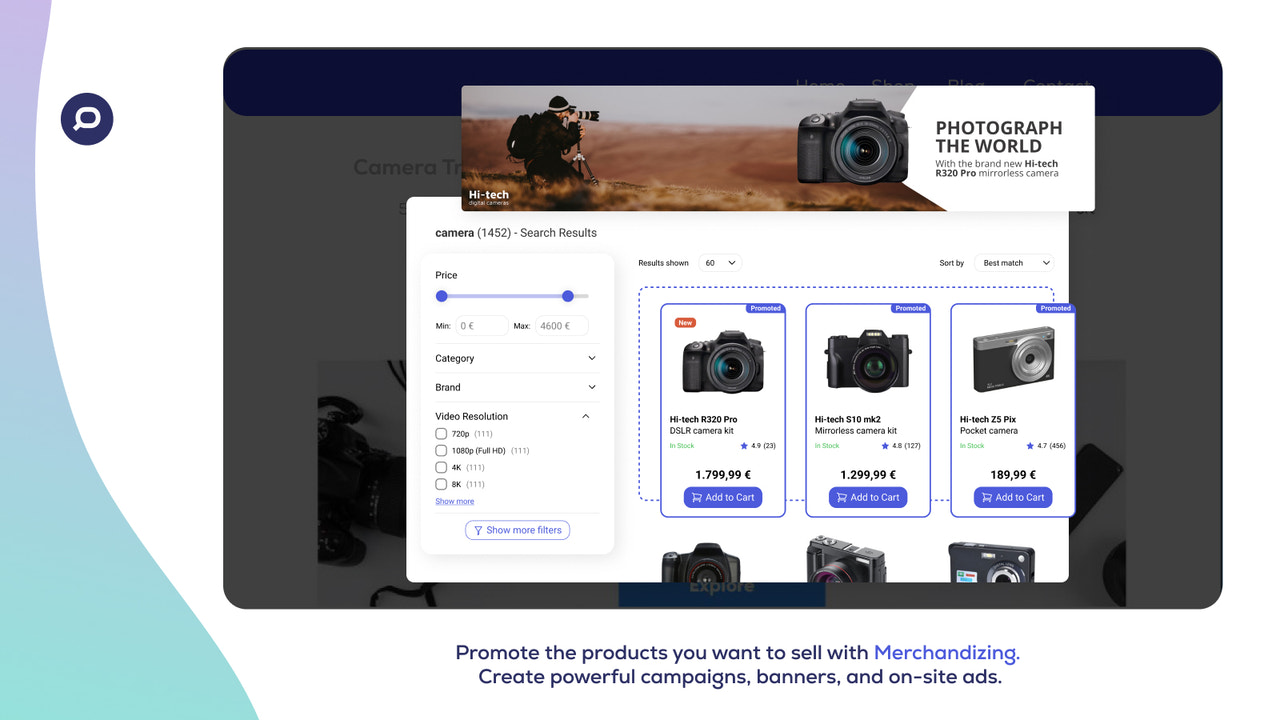Click the Show more filters button
Viewport: 1280px width, 720px height.
coord(517,530)
